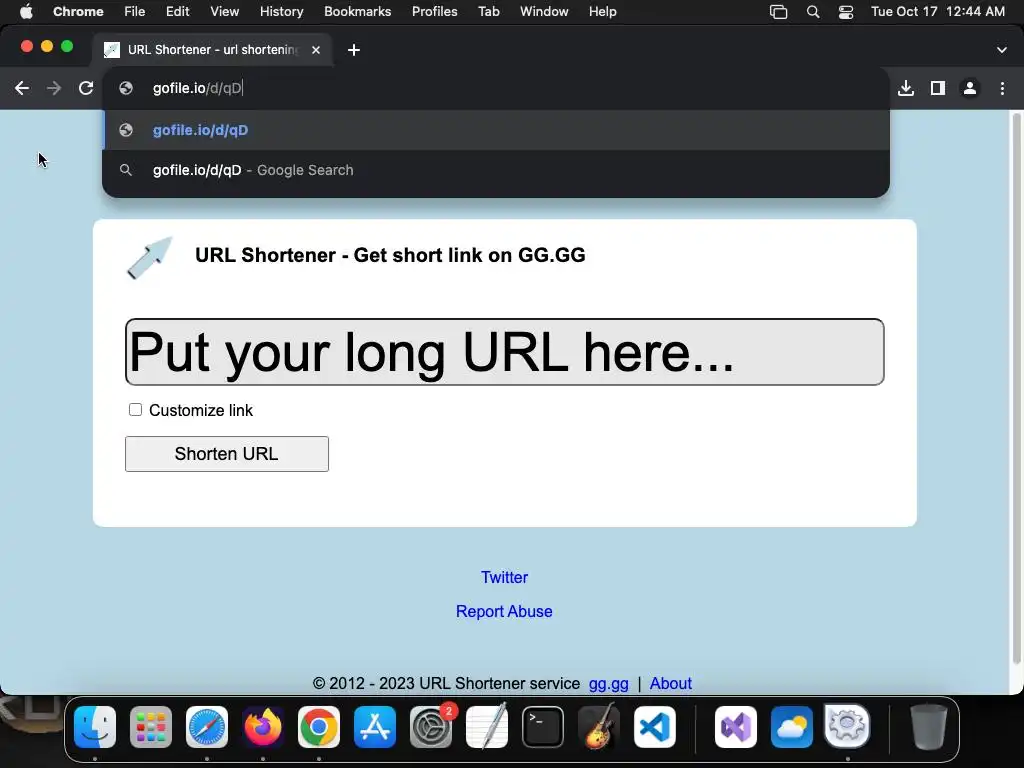Image resolution: width=1024 pixels, height=768 pixels.
Task: Open the Report Abuse link
Action: tap(504, 611)
